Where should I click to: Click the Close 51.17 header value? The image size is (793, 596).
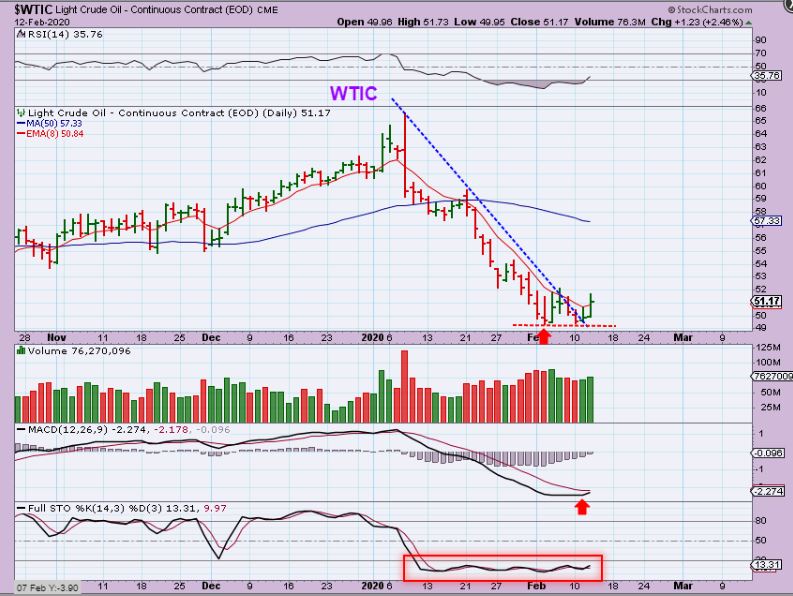click(x=539, y=22)
